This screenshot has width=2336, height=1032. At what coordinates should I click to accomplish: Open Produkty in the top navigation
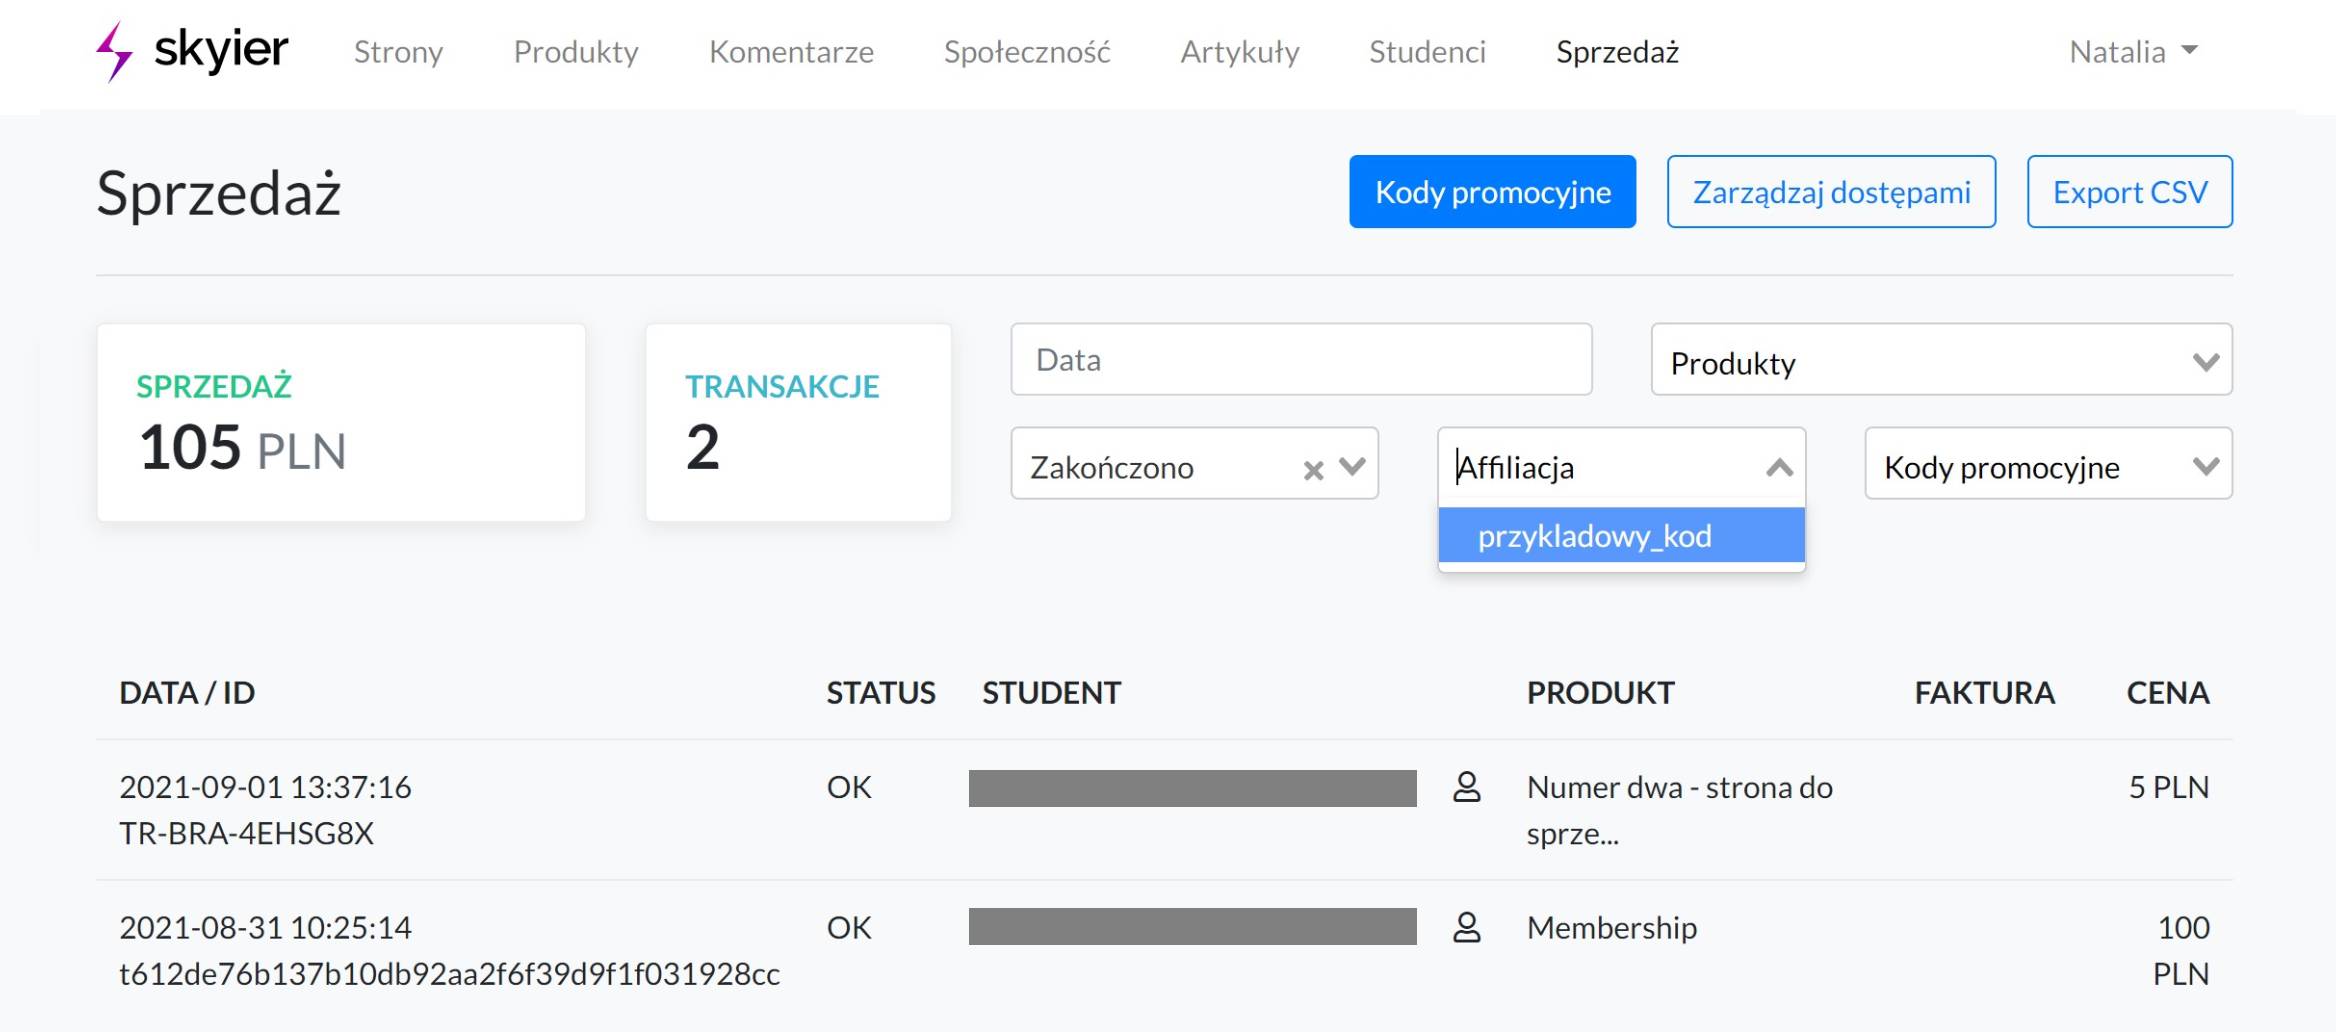pyautogui.click(x=576, y=51)
